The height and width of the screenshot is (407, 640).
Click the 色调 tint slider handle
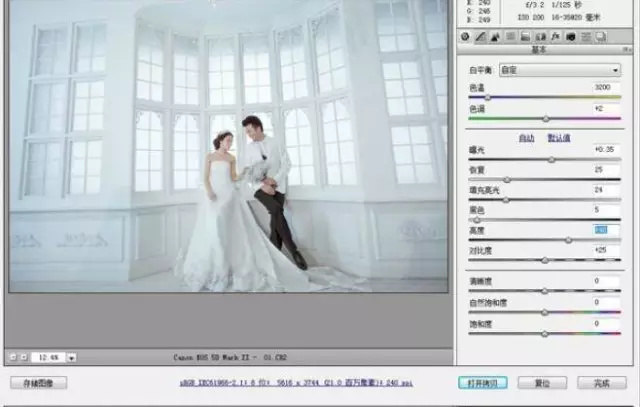pos(546,119)
